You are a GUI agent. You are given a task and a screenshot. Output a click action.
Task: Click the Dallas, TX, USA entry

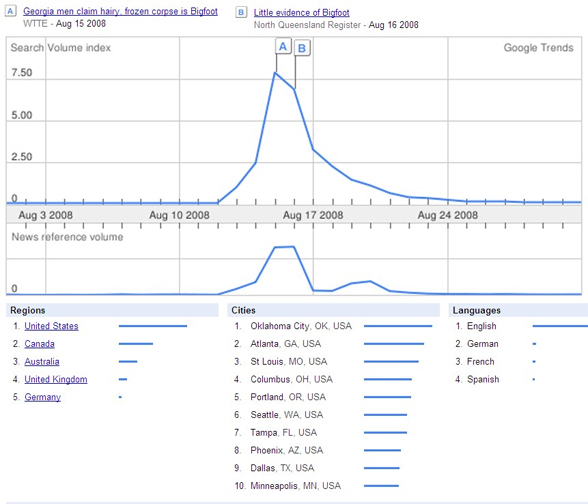(x=282, y=468)
